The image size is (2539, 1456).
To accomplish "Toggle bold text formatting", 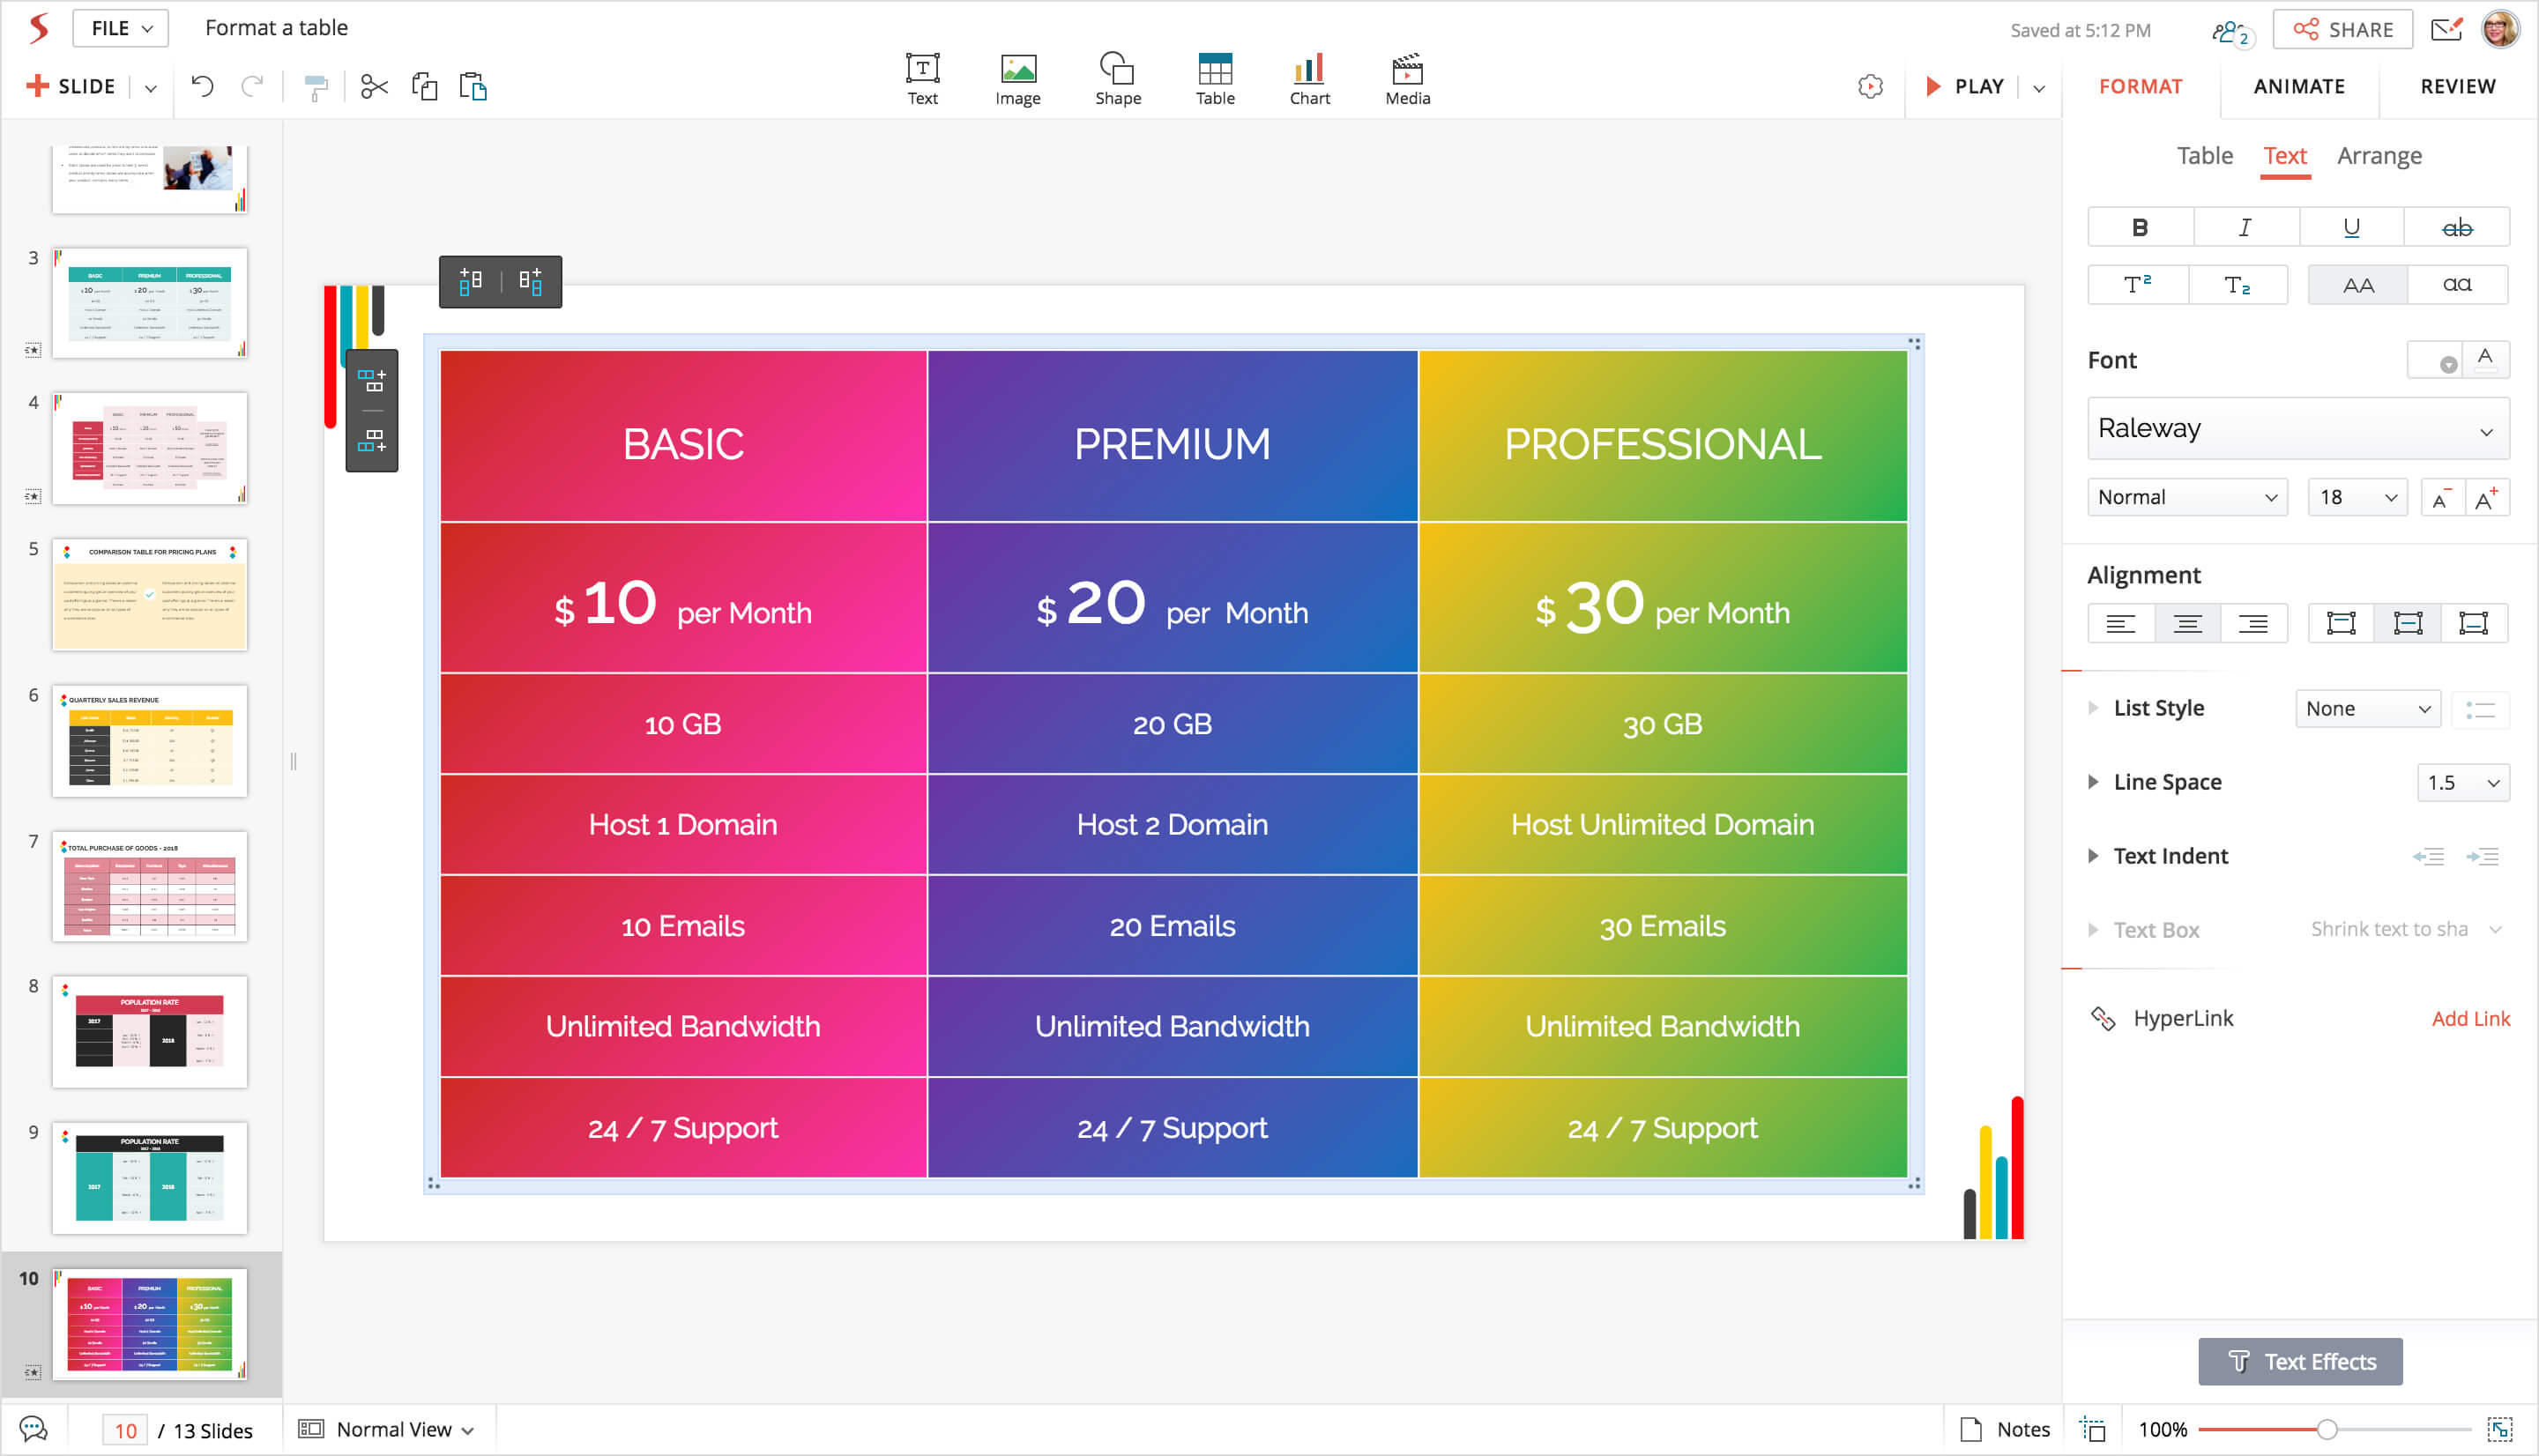I will pyautogui.click(x=2139, y=228).
